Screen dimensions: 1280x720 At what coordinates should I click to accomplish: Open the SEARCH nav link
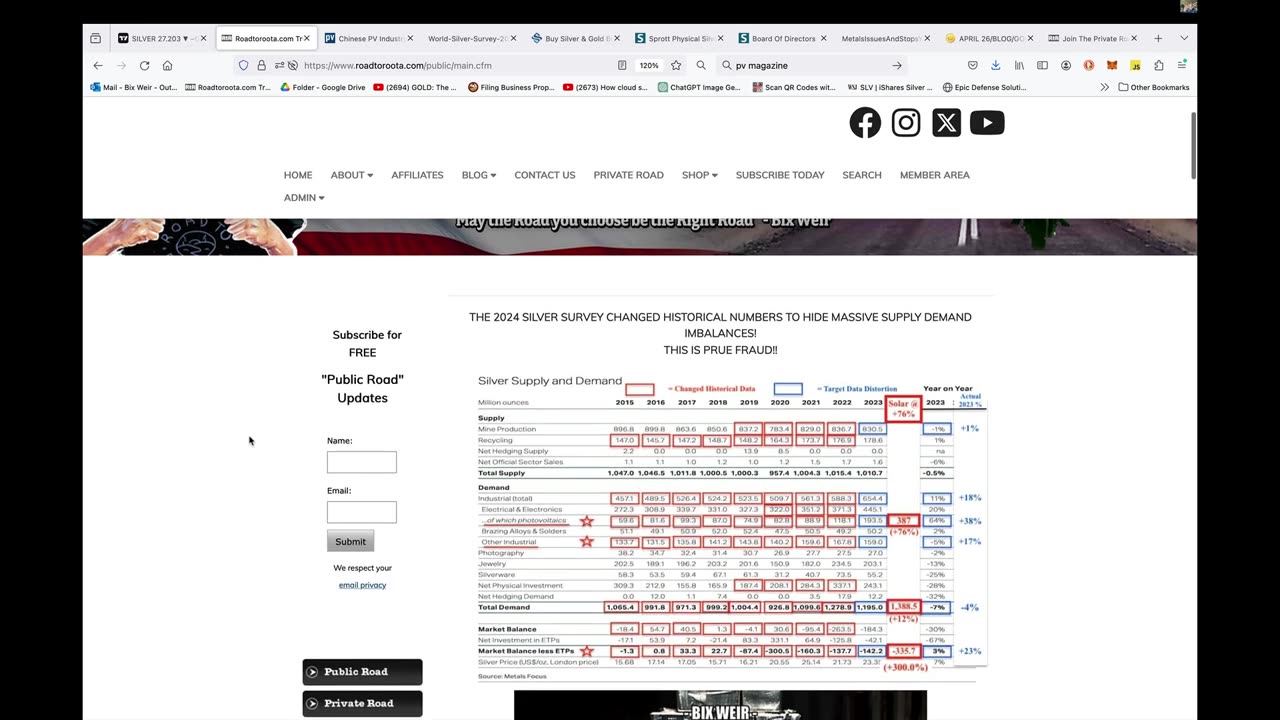862,175
